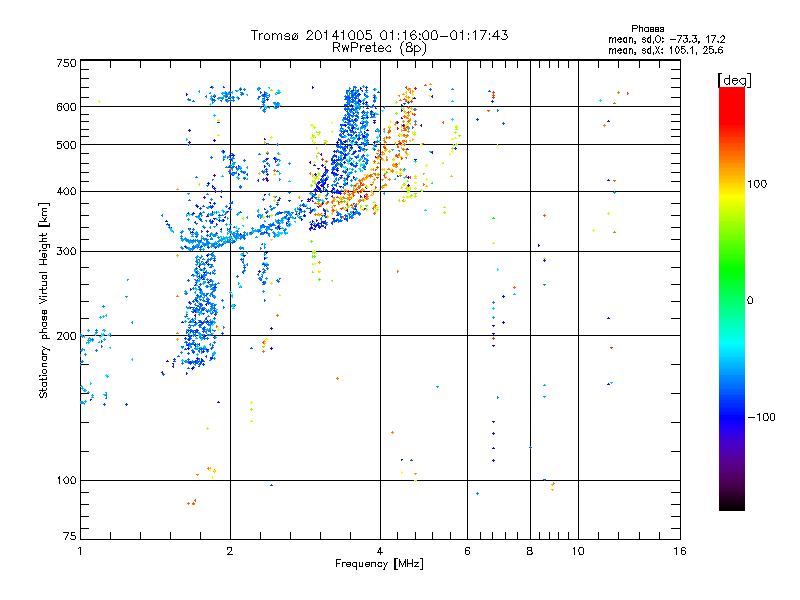
Task: Click the x-axis tick label '2'
Action: 230,551
